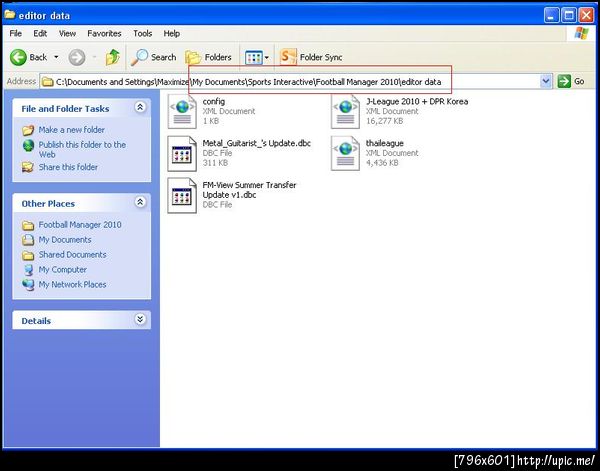Click the File and Folder Tasks header
Screen dimensions: 600x471
click(82, 109)
